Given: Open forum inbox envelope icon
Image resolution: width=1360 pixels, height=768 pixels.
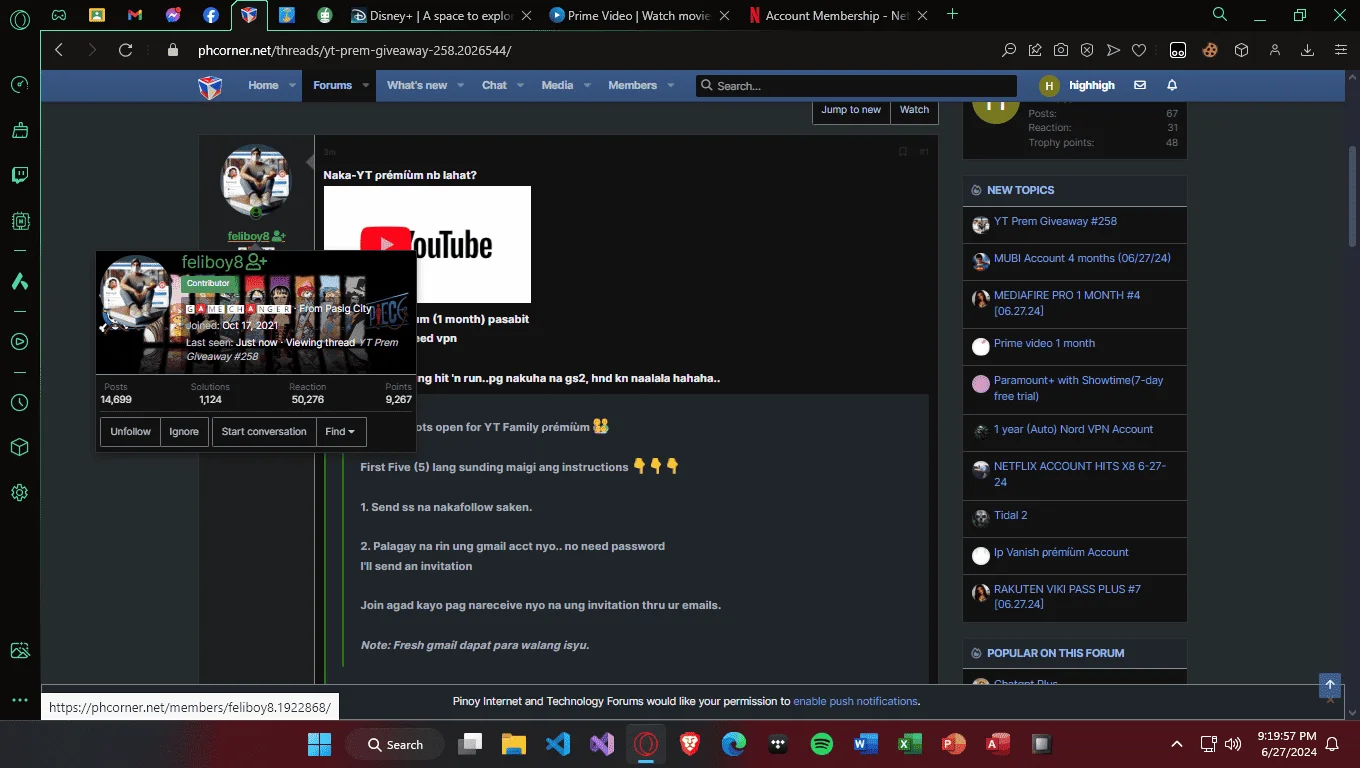Looking at the screenshot, I should coord(1140,85).
